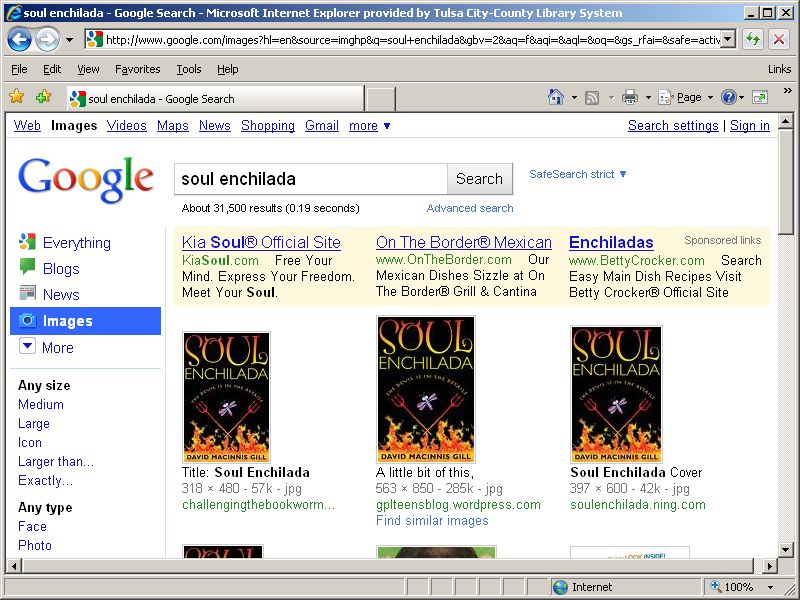Open the View menu

(88, 69)
